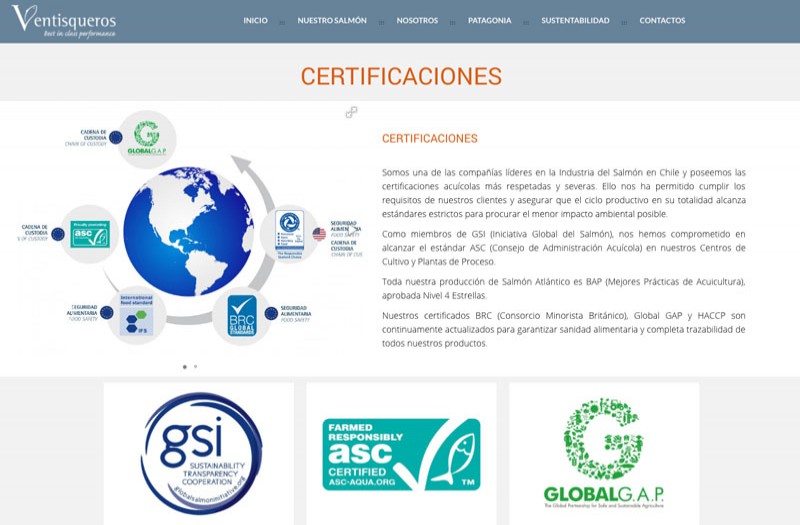Open the GSI certification card
Viewport: 800px width, 525px height.
198,454
